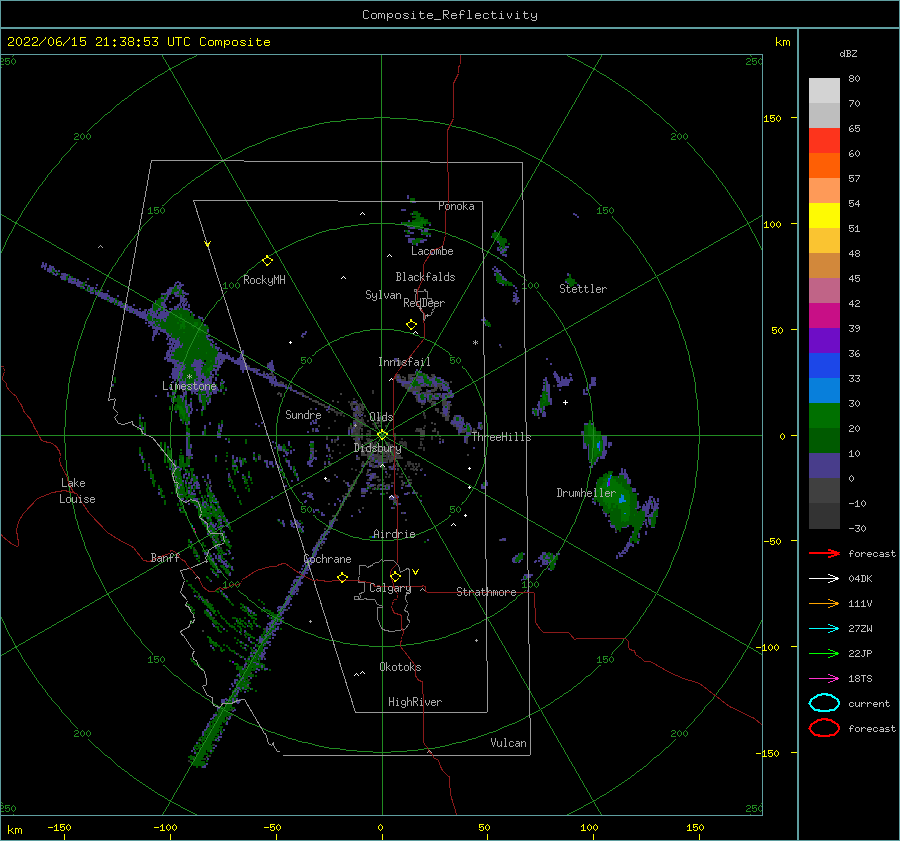The height and width of the screenshot is (841, 900).
Task: Click the white plus marker north of Drumheller
Action: point(565,402)
